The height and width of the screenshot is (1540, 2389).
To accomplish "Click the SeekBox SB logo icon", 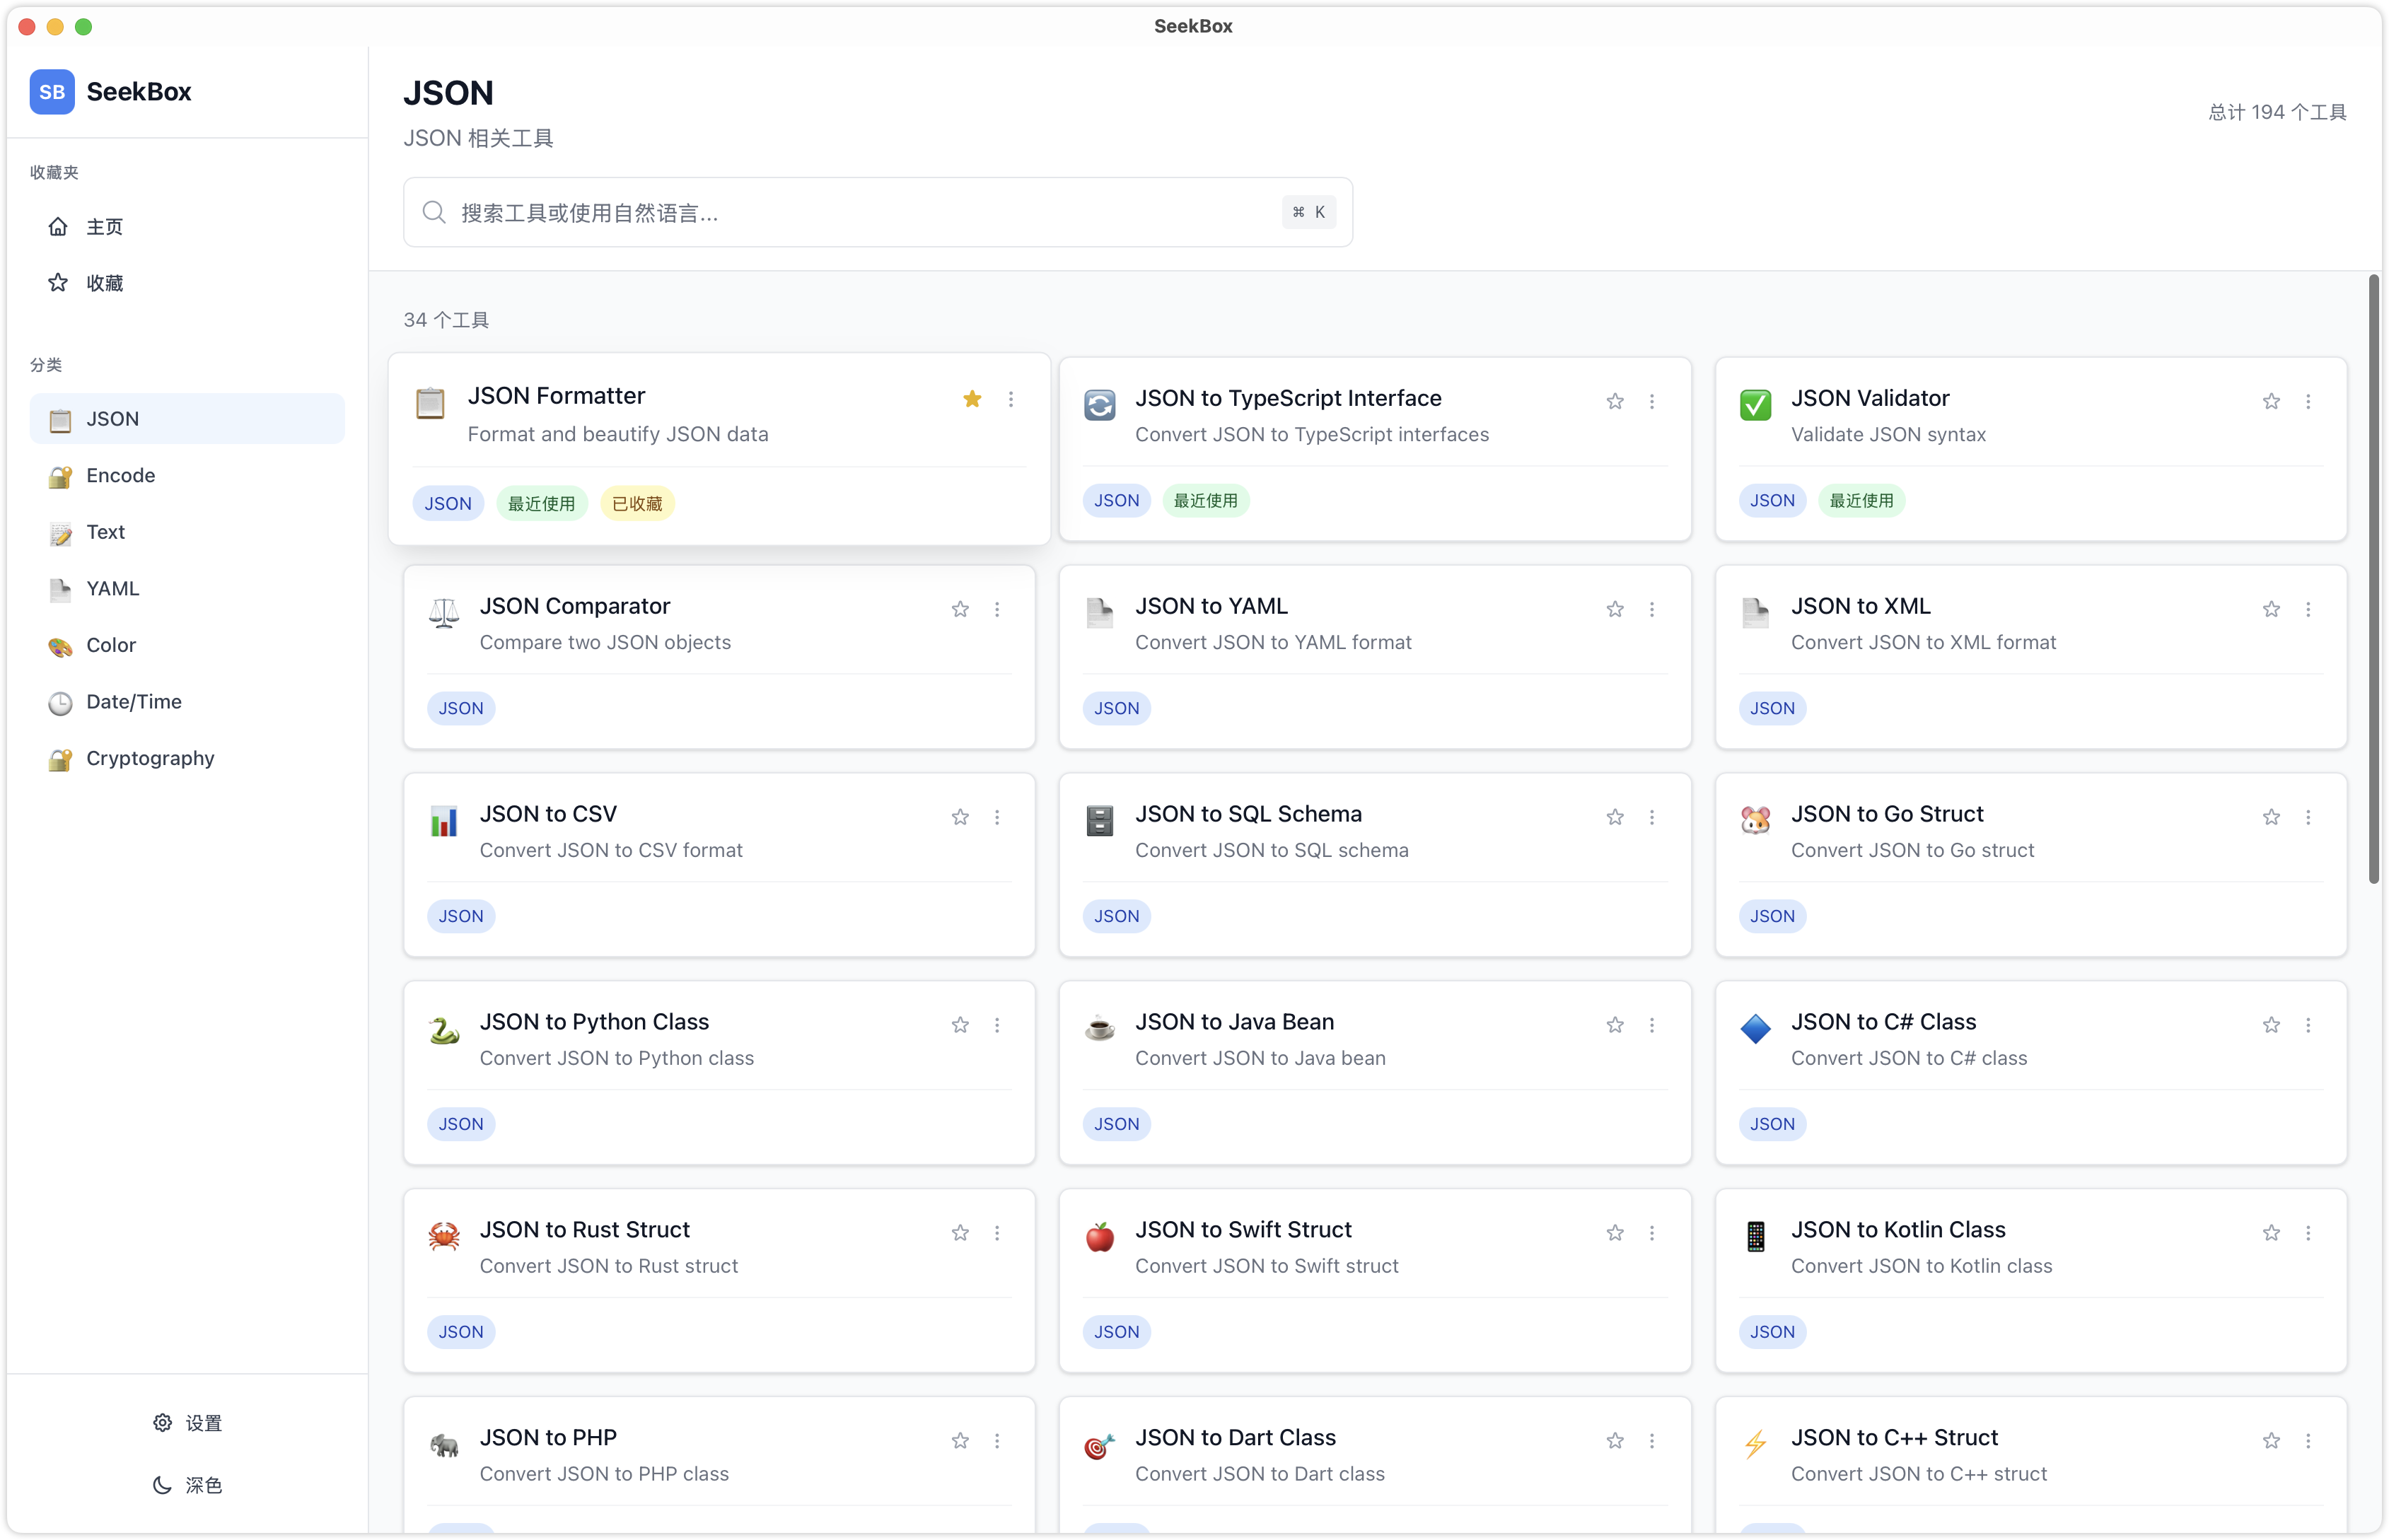I will coord(52,92).
